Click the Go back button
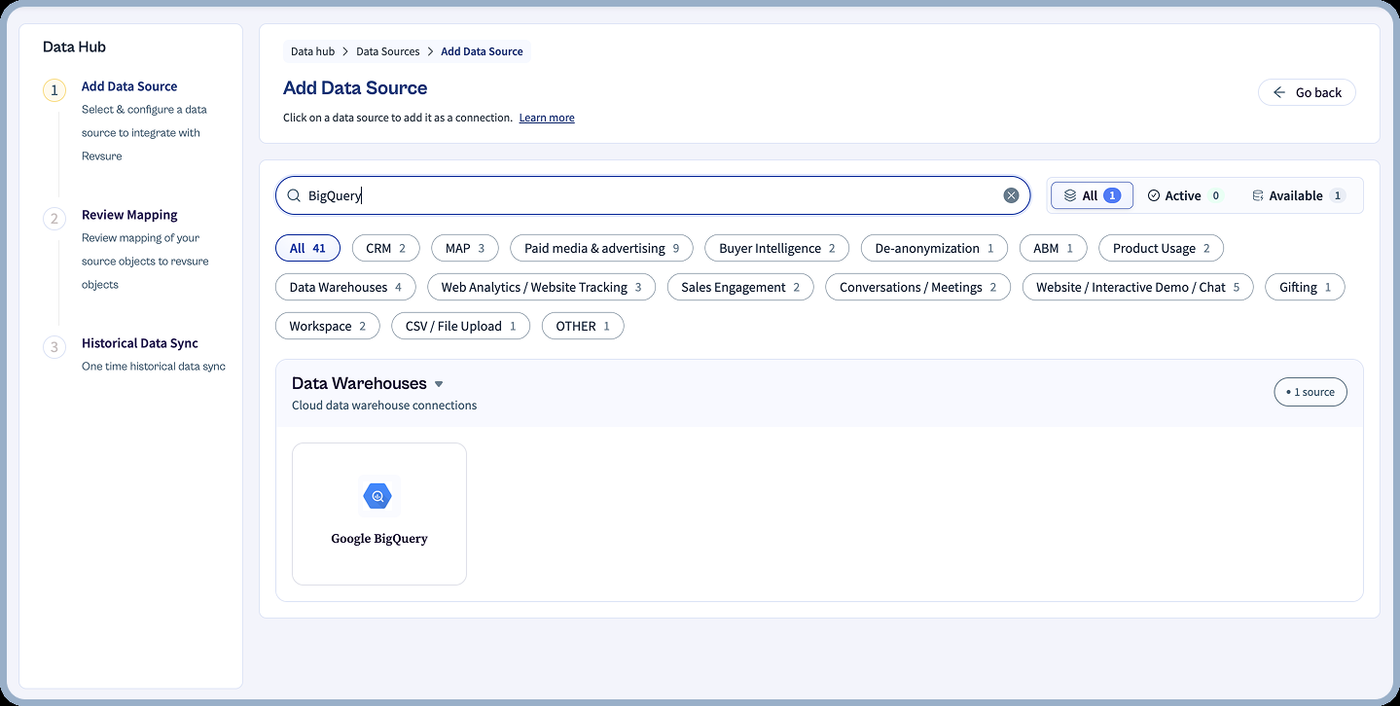 1307,92
